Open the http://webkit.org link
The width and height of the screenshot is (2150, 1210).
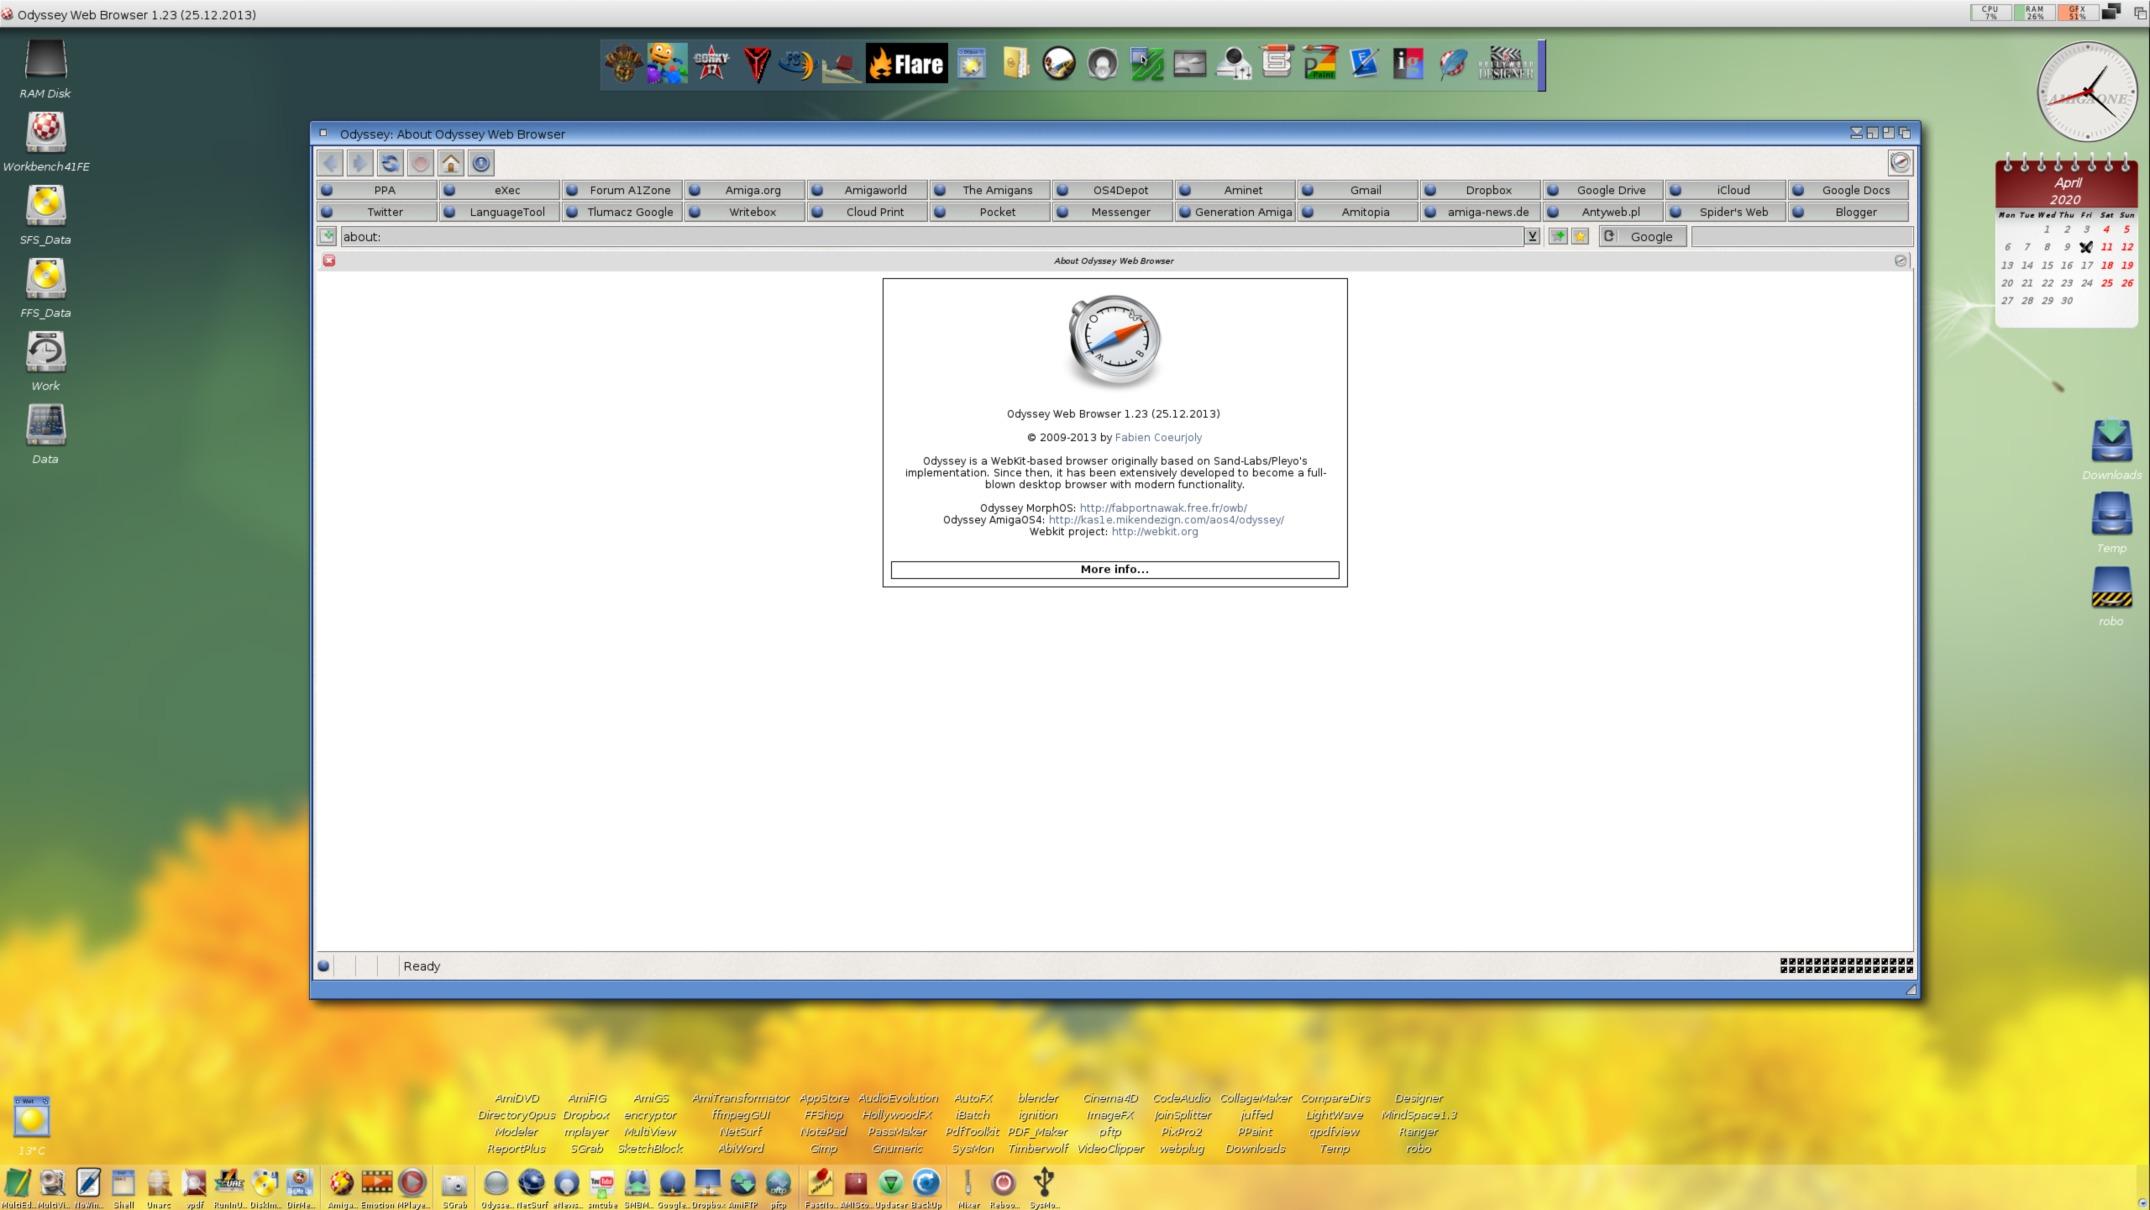click(x=1154, y=532)
